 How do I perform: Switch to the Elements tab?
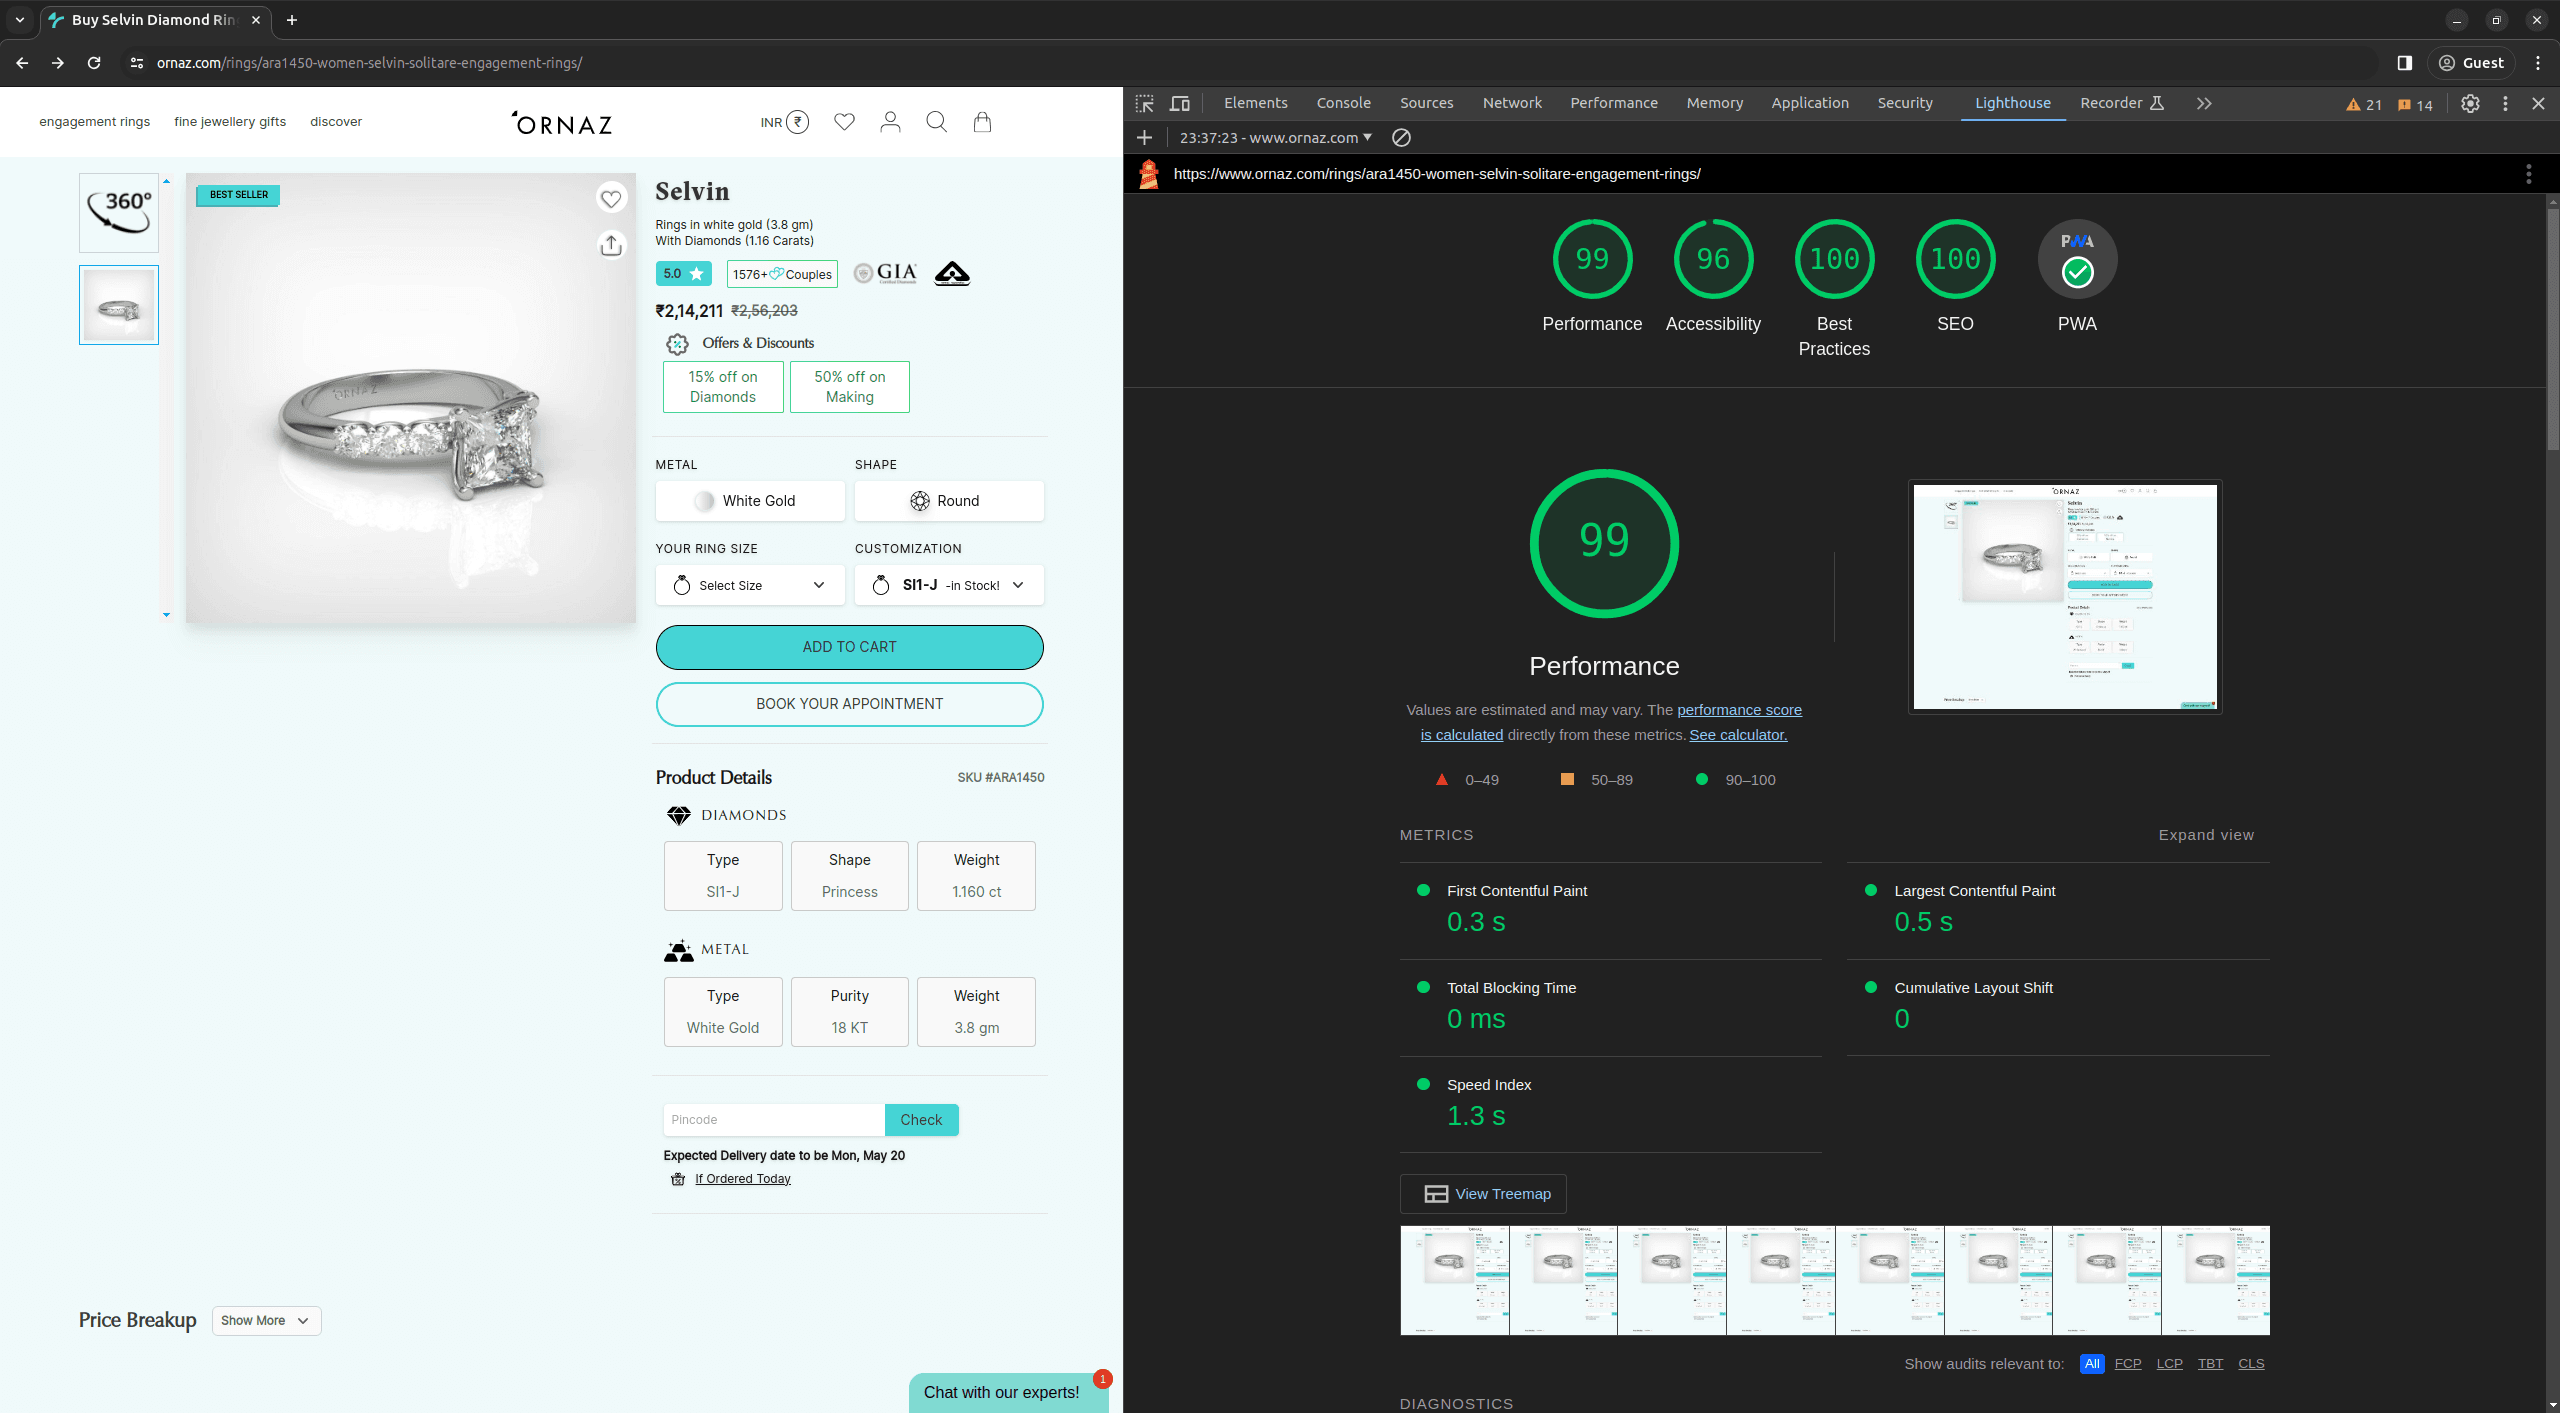coord(1256,103)
